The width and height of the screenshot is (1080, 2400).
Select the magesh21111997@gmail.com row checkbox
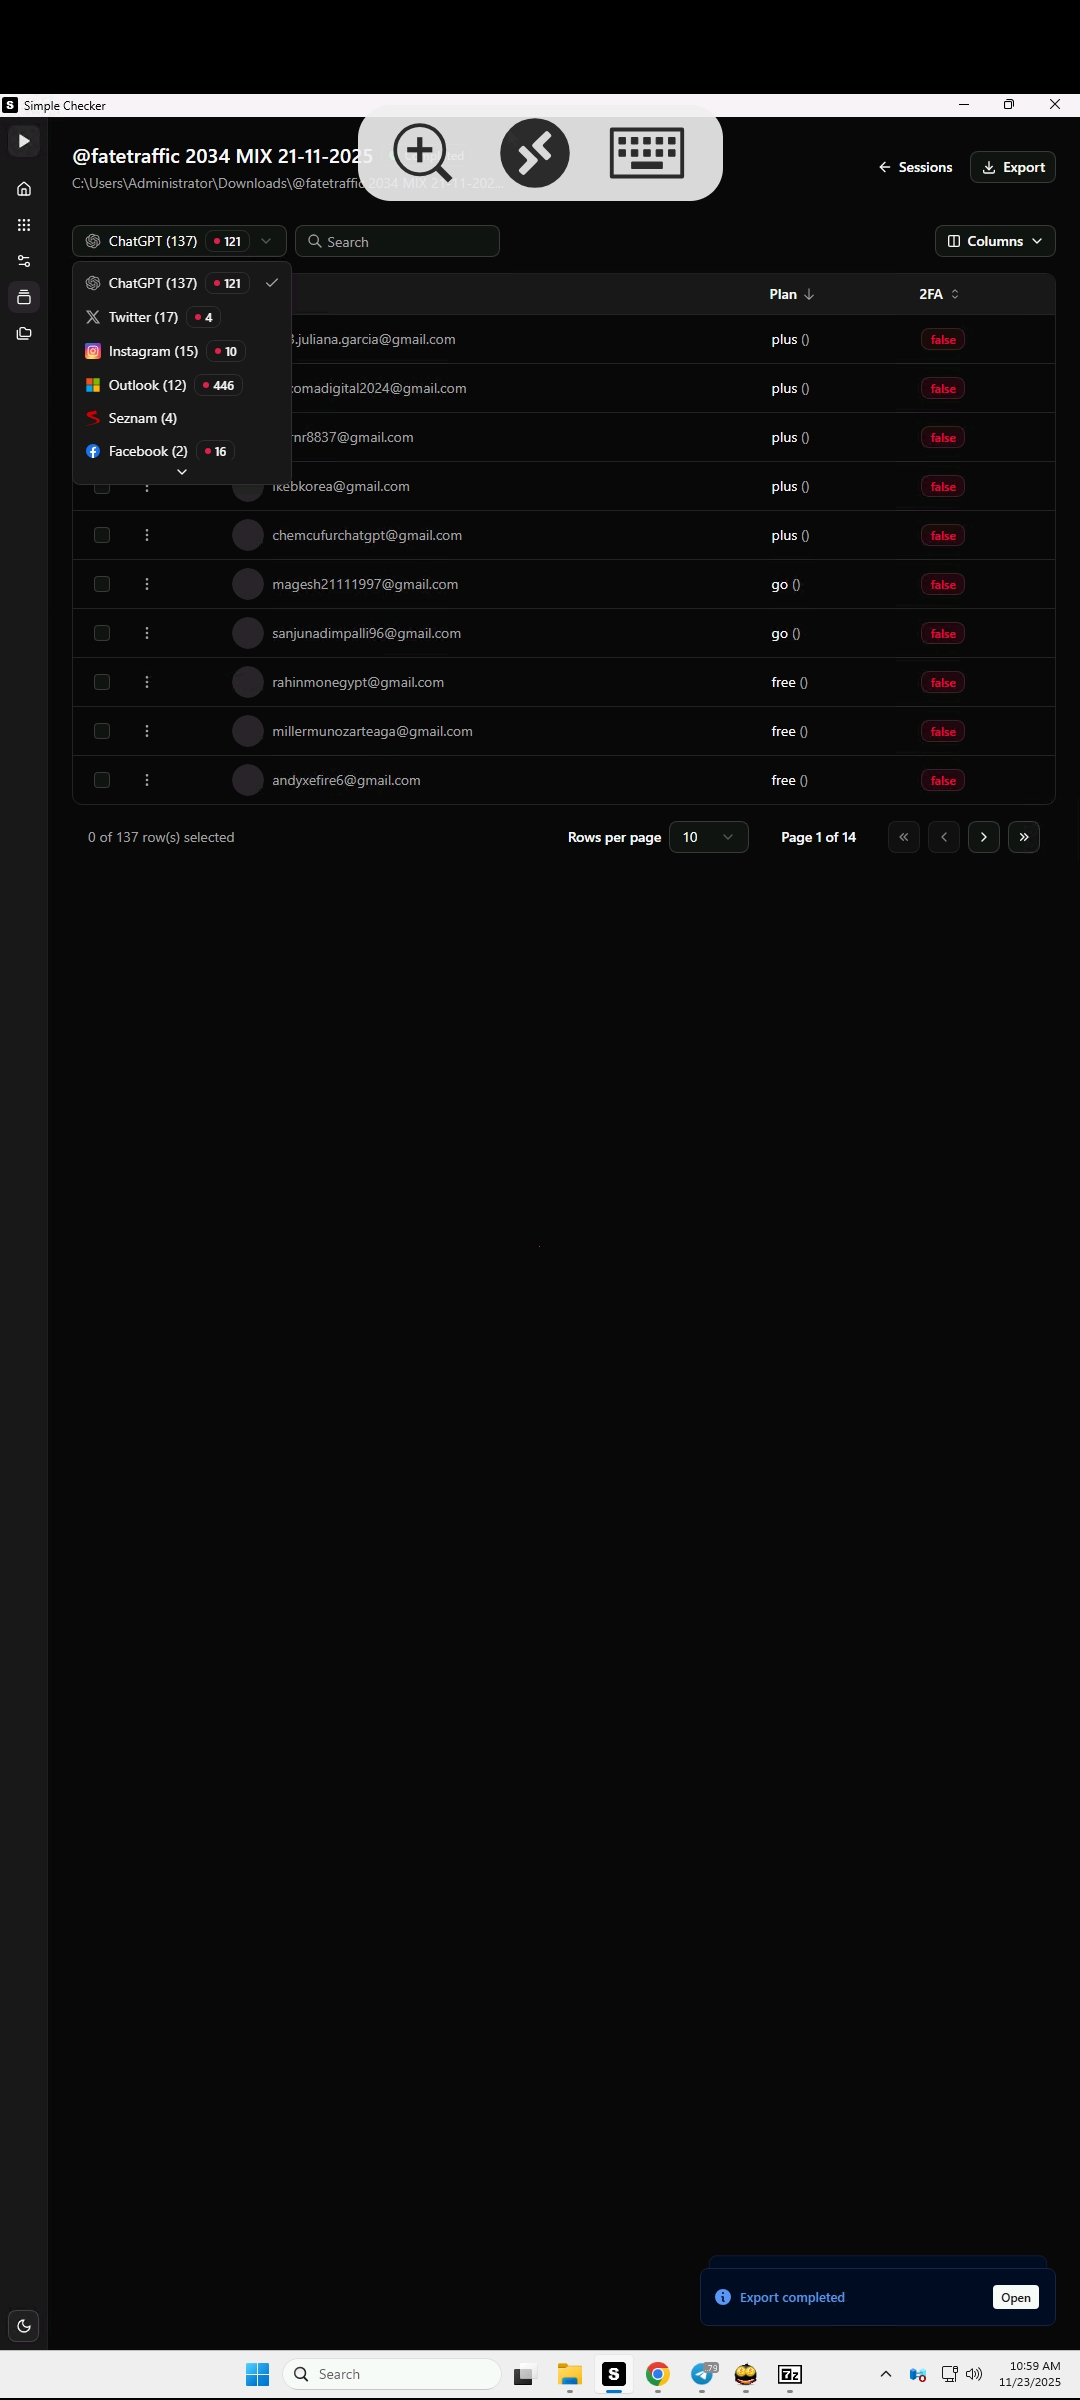point(102,584)
